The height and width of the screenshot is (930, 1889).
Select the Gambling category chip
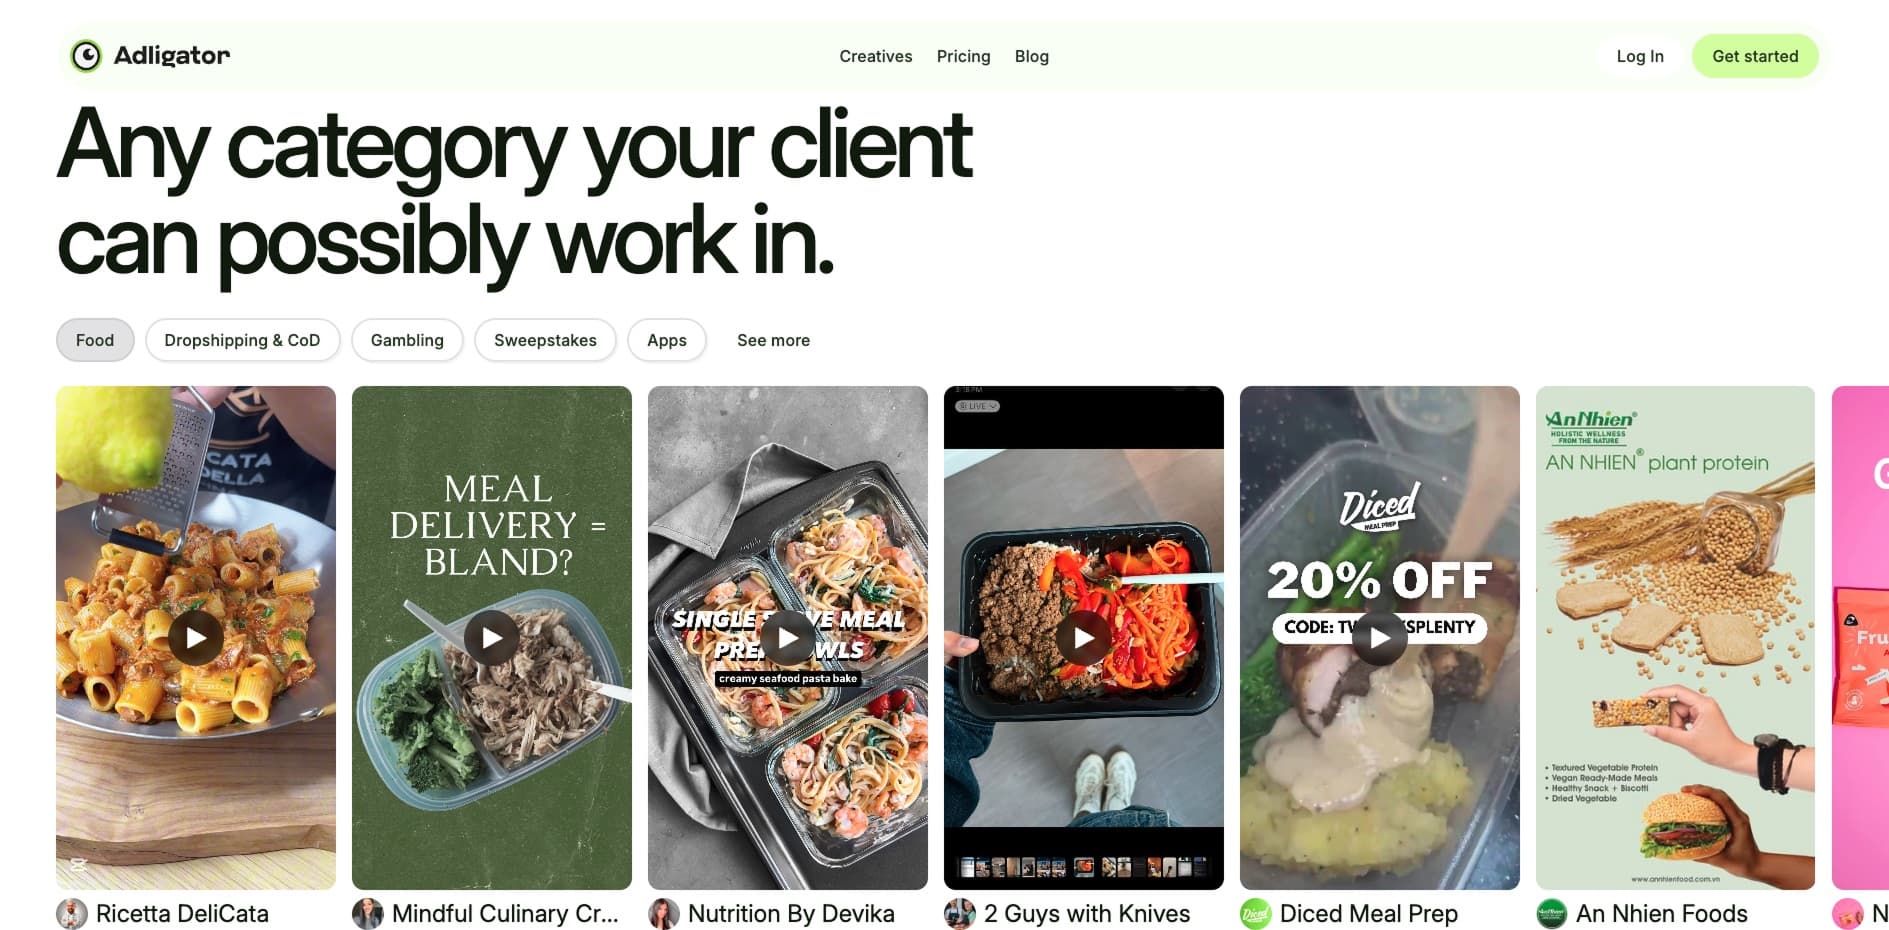point(407,340)
